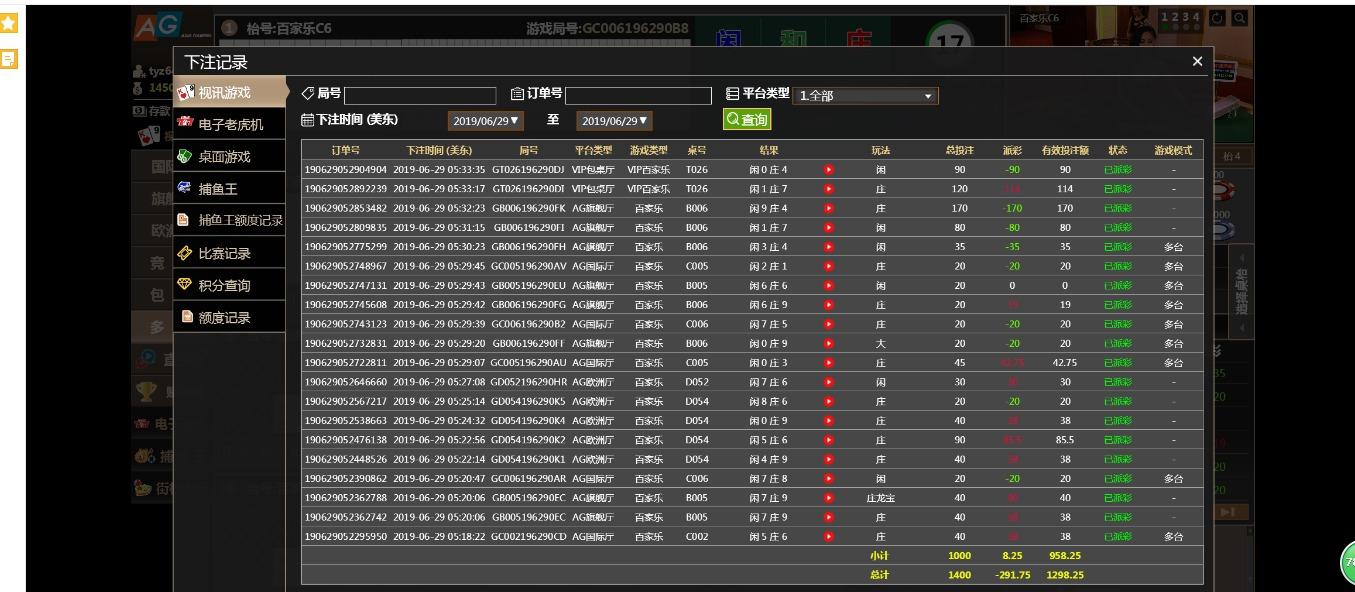Image resolution: width=1355 pixels, height=592 pixels.
Task: Open the end date picker after 至
Action: click(615, 121)
